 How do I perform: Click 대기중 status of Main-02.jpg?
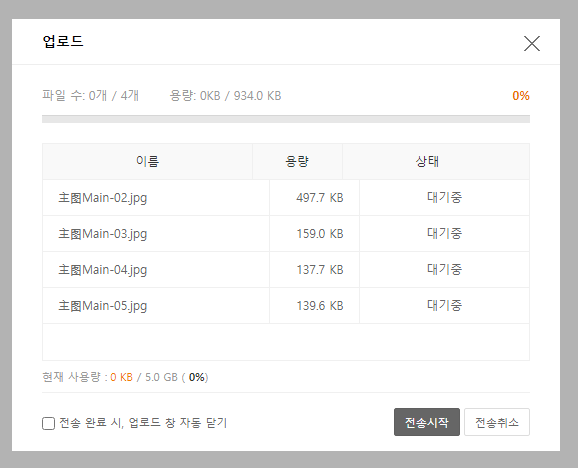point(444,197)
